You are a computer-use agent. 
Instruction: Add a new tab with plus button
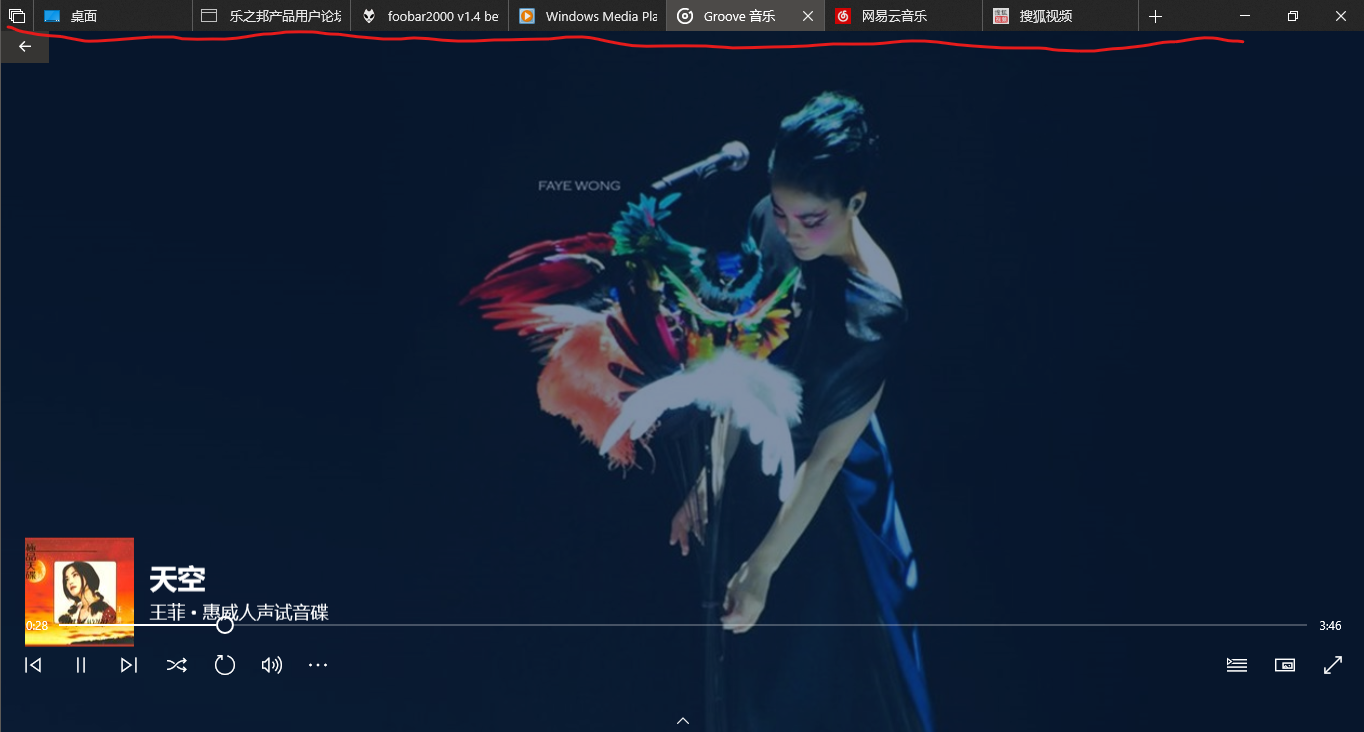click(x=1155, y=16)
